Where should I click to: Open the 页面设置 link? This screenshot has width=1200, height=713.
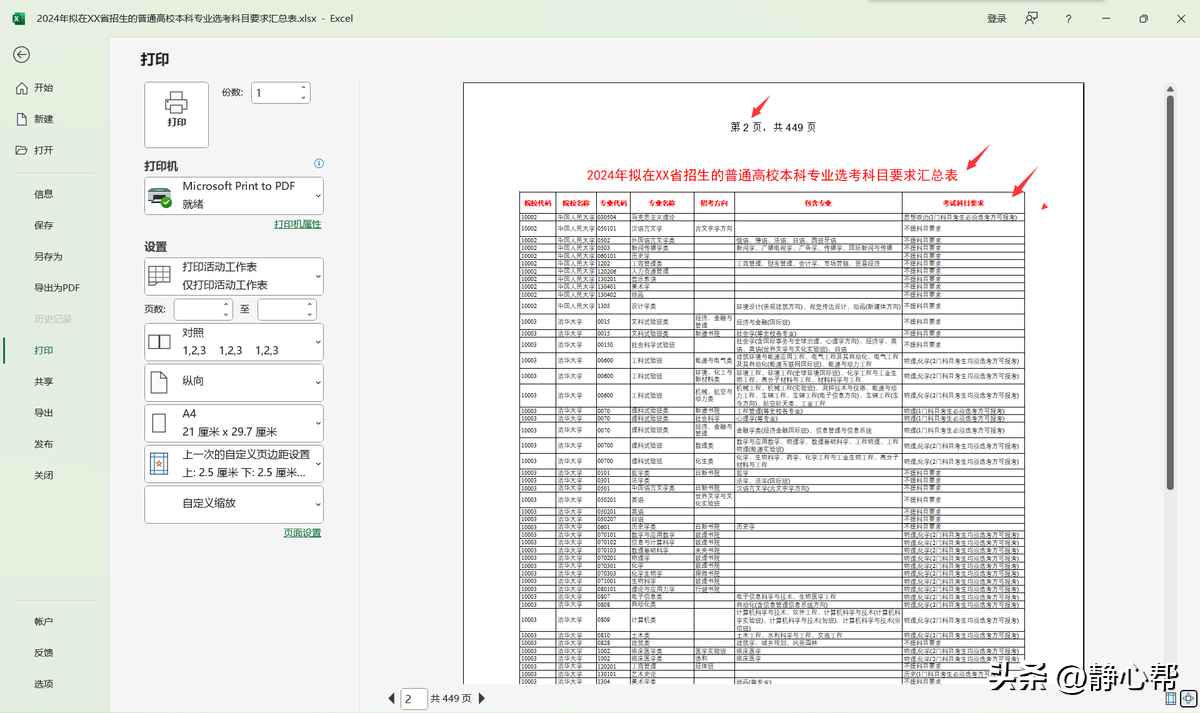click(x=302, y=533)
